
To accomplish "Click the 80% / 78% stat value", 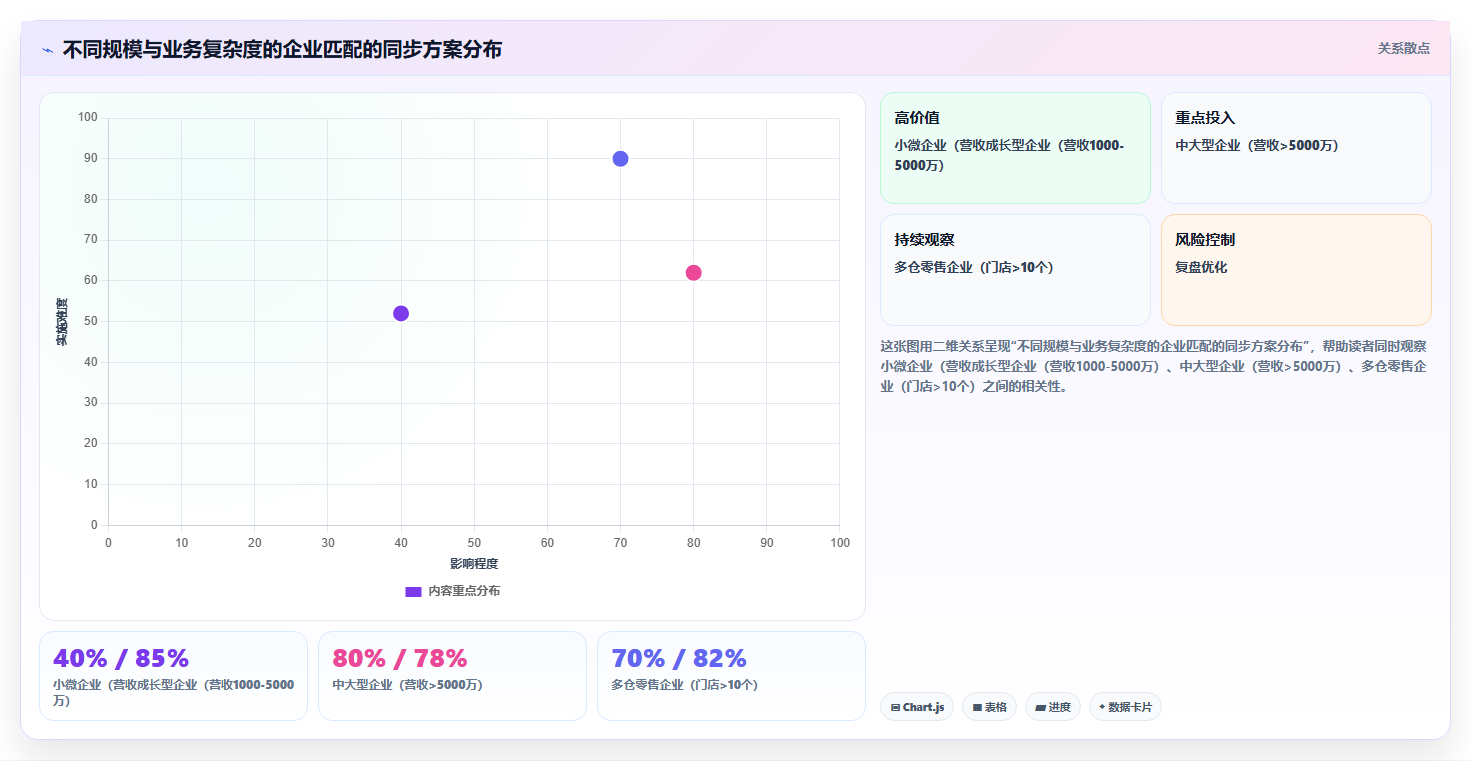I will click(400, 658).
